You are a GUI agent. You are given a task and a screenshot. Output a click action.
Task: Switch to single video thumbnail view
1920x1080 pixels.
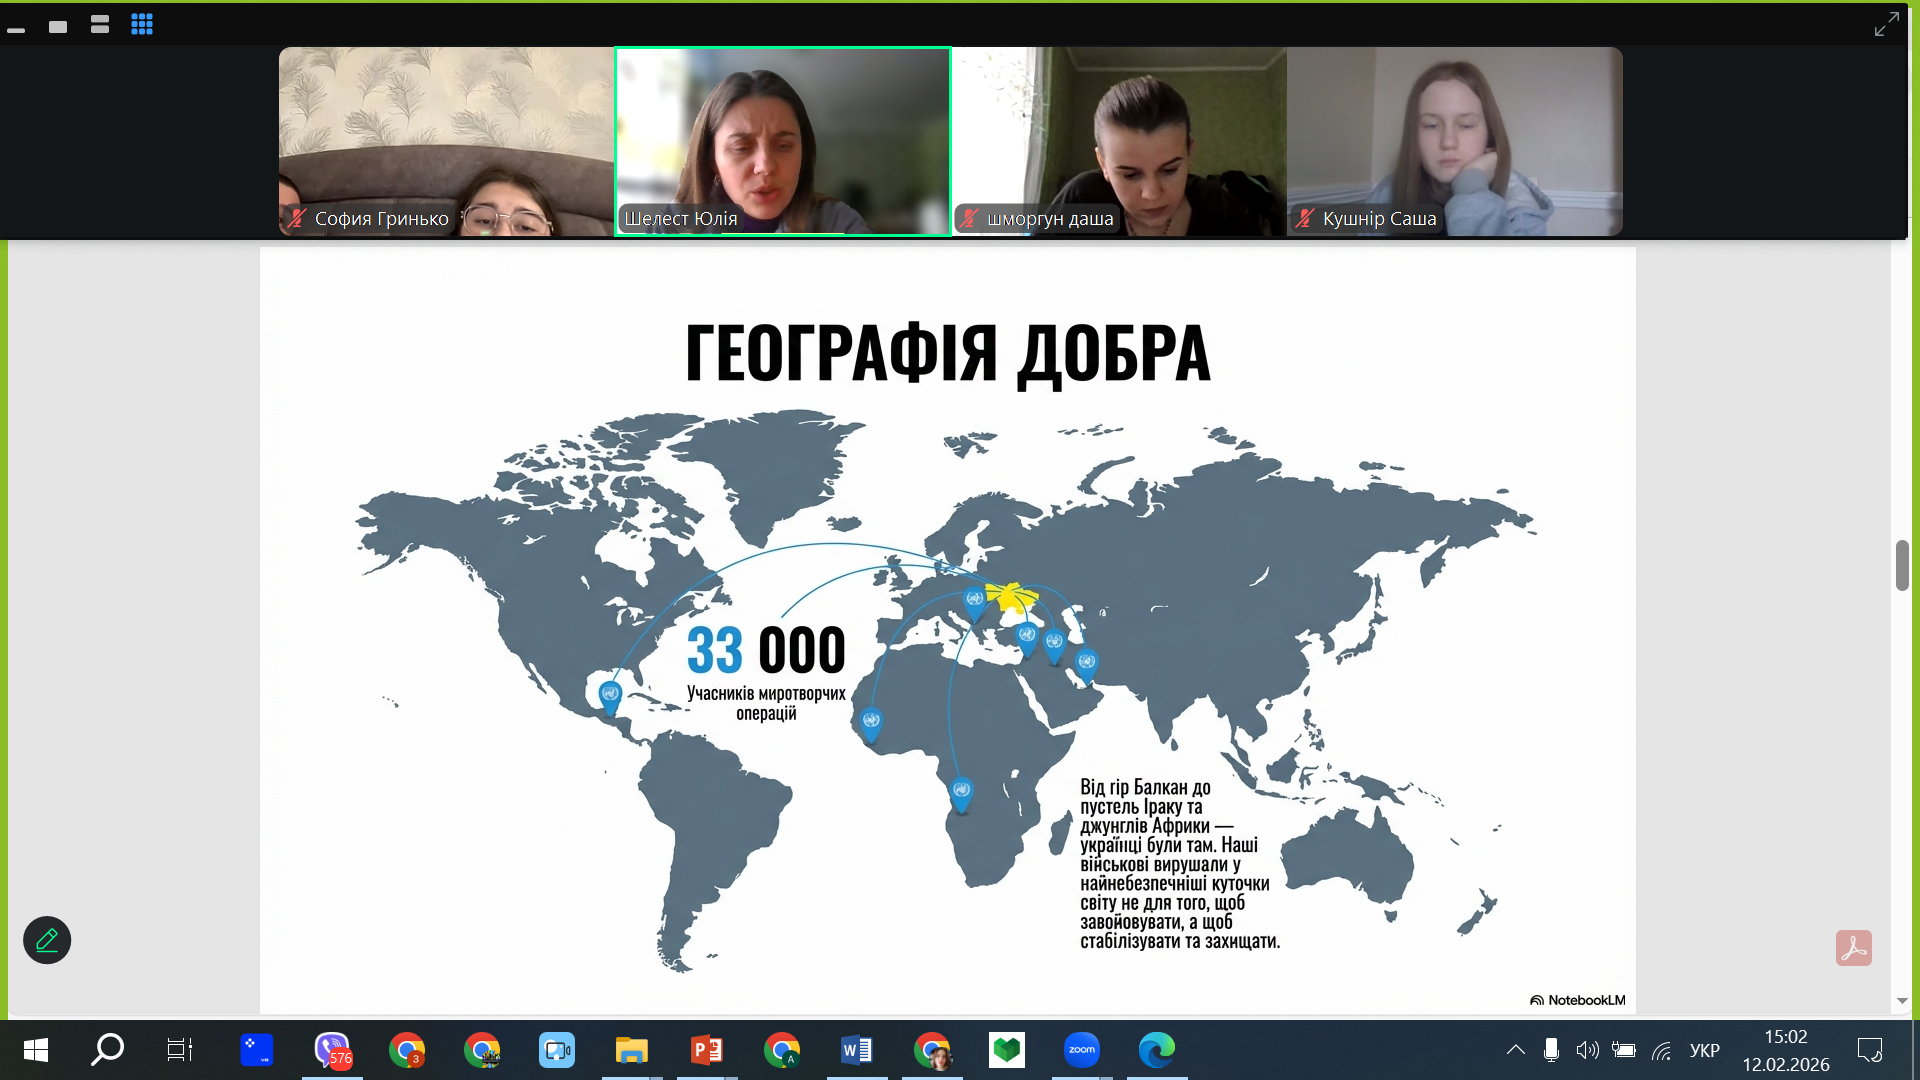[58, 27]
